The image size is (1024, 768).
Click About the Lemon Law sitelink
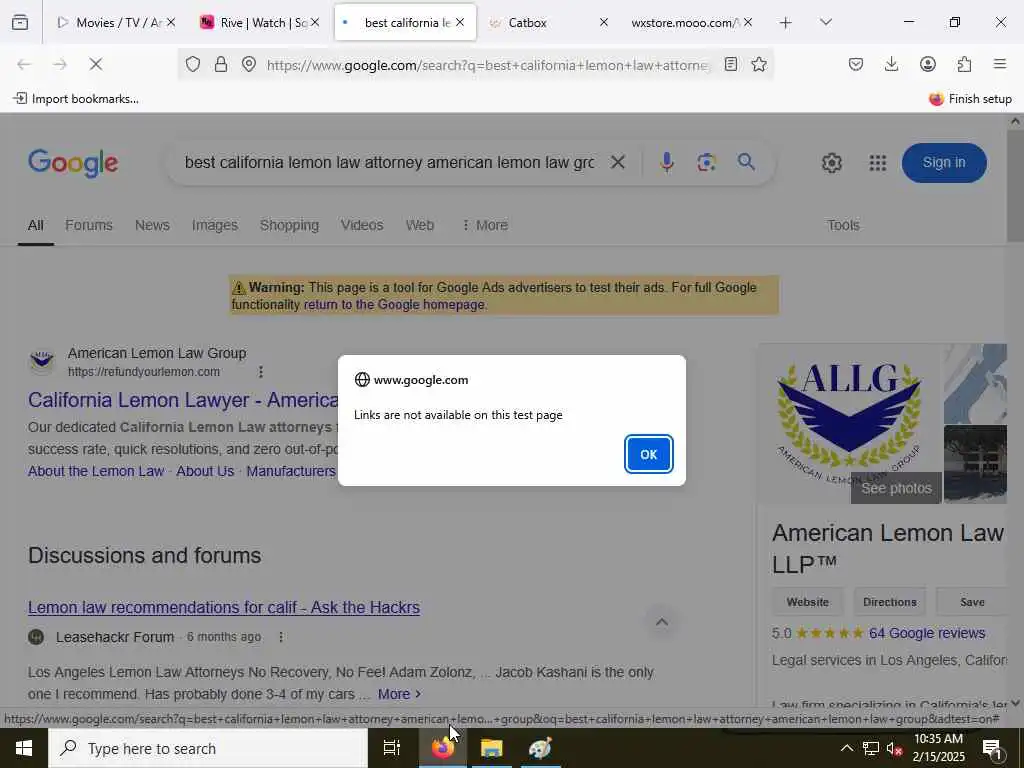(x=96, y=471)
